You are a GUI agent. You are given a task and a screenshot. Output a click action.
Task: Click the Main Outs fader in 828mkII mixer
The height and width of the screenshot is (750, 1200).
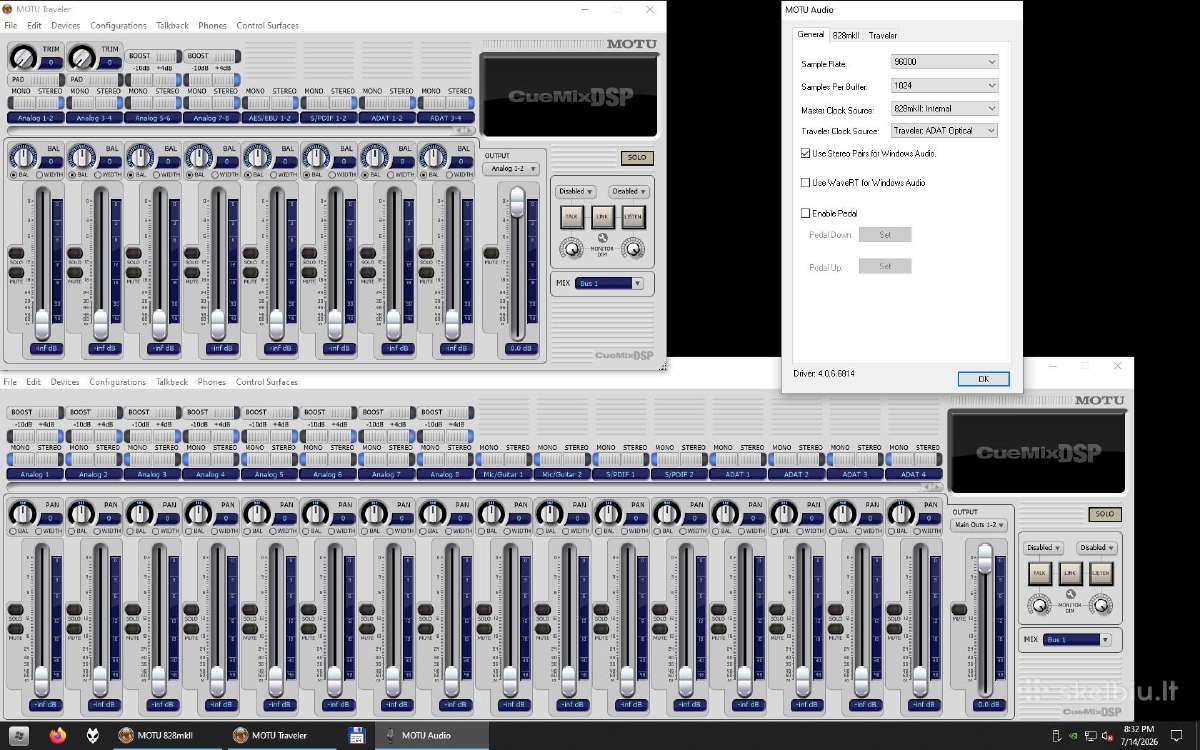click(985, 558)
